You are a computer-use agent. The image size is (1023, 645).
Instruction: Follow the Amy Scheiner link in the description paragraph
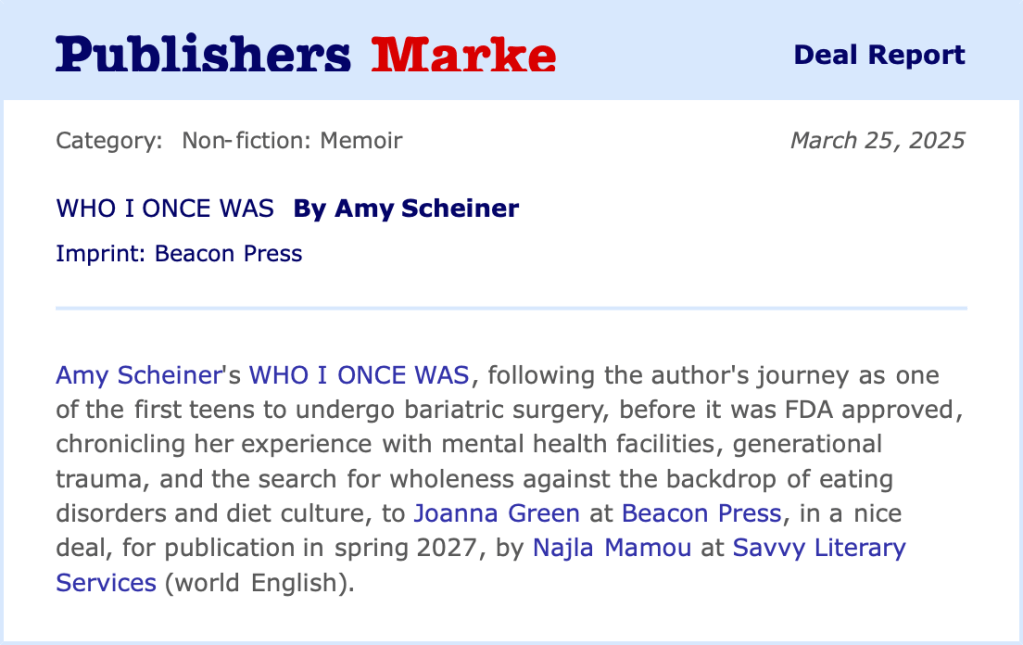[x=137, y=376]
